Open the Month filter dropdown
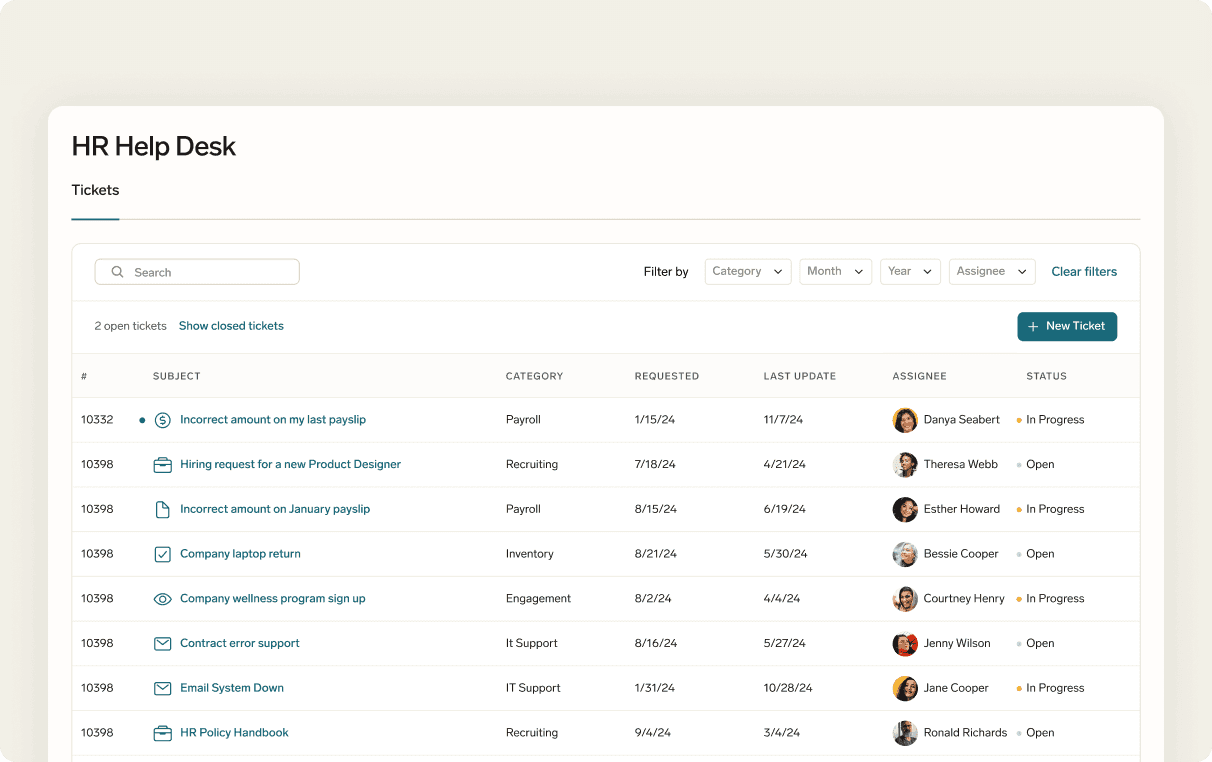Screen dimensions: 1212x762 [x=836, y=272]
